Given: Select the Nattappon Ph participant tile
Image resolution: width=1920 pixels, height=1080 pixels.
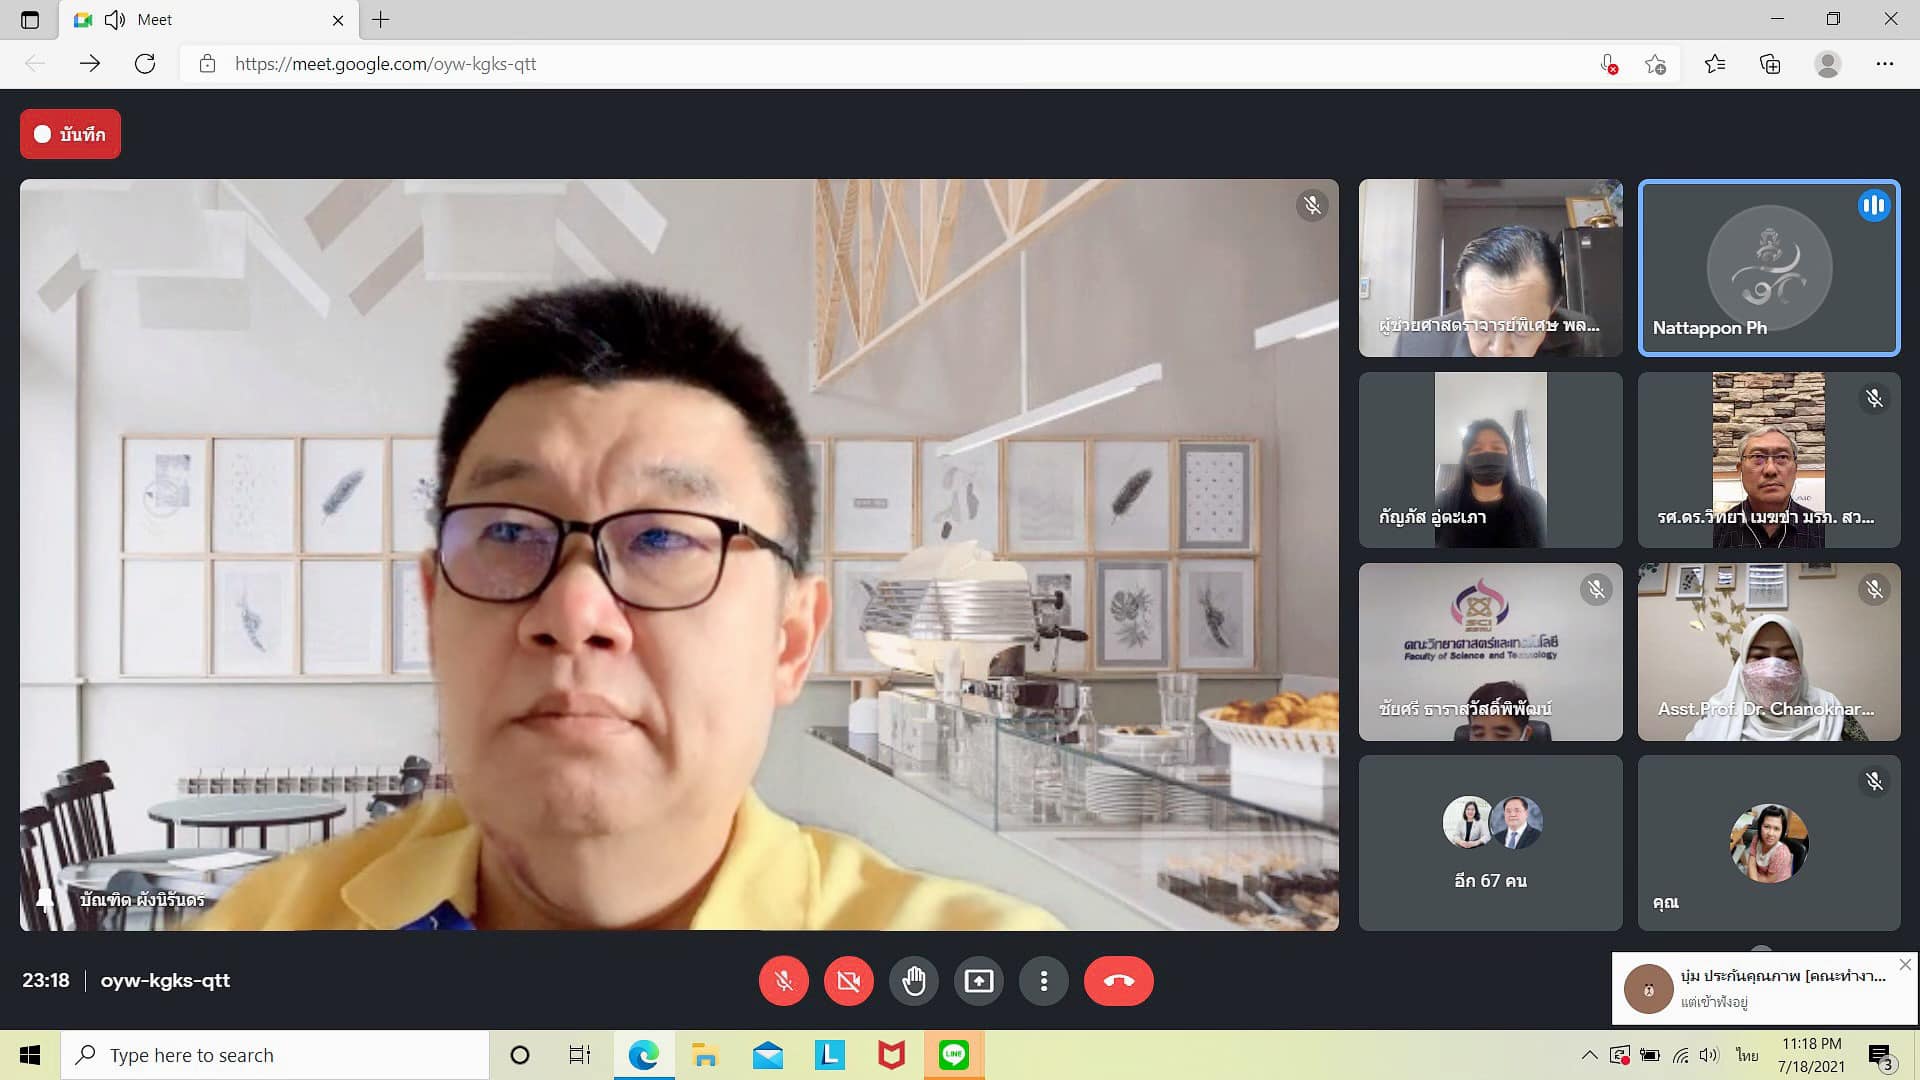Looking at the screenshot, I should pyautogui.click(x=1768, y=268).
